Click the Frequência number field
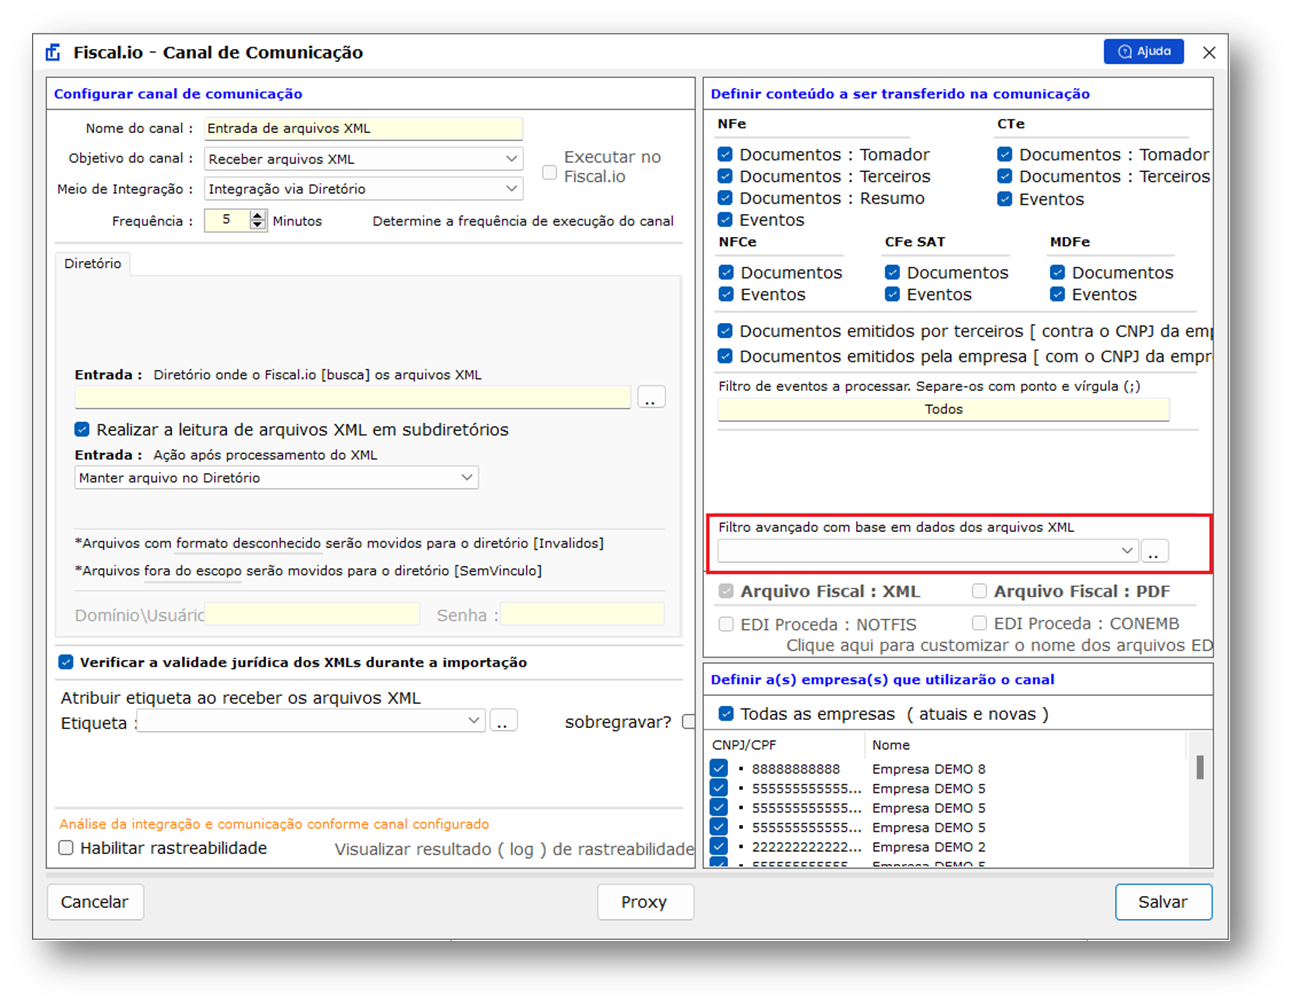Screen dimensions: 1295x1006 coord(227,220)
